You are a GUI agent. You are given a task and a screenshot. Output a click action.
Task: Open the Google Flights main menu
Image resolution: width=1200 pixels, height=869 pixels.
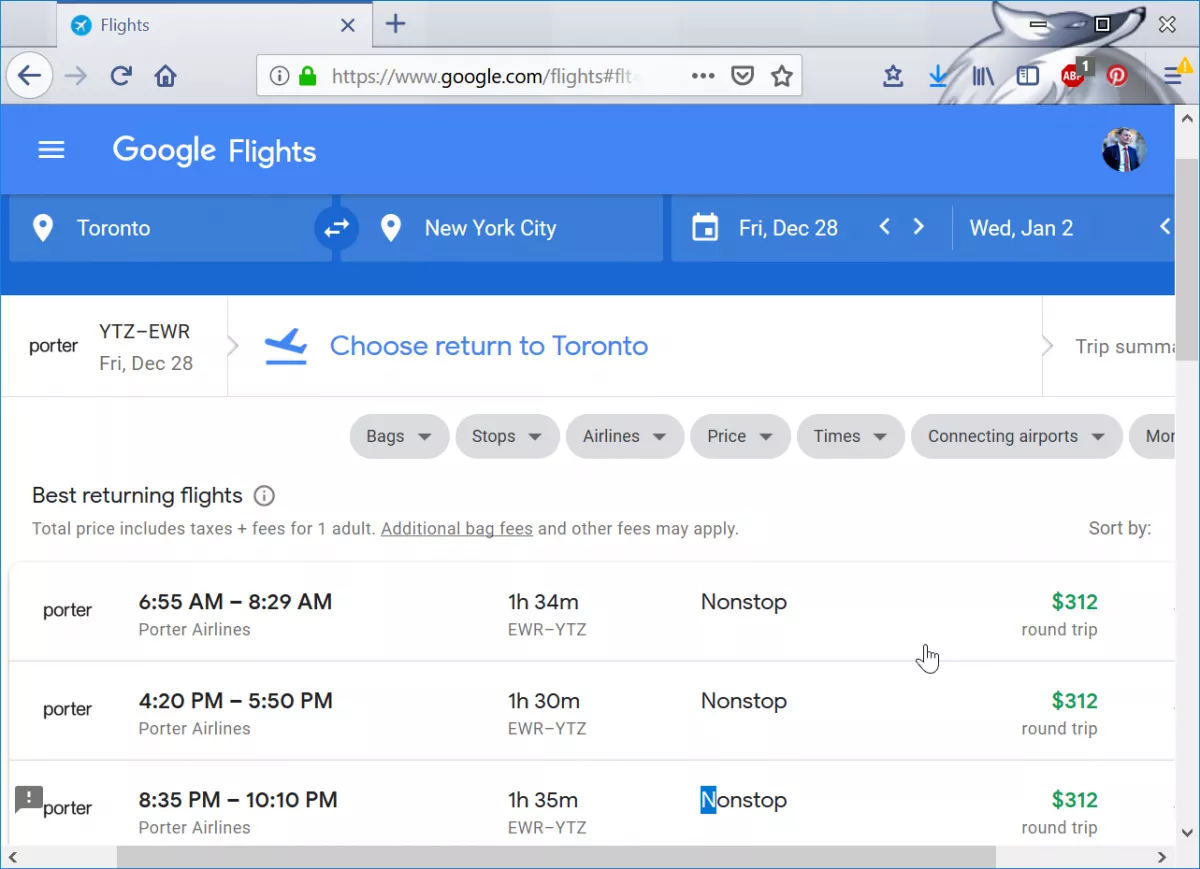pyautogui.click(x=51, y=150)
